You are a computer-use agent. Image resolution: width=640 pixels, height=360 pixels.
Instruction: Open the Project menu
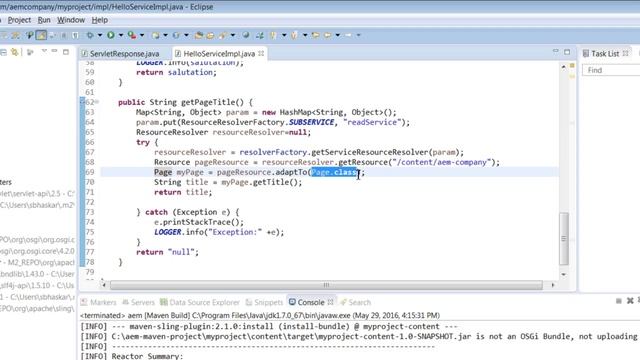19,20
